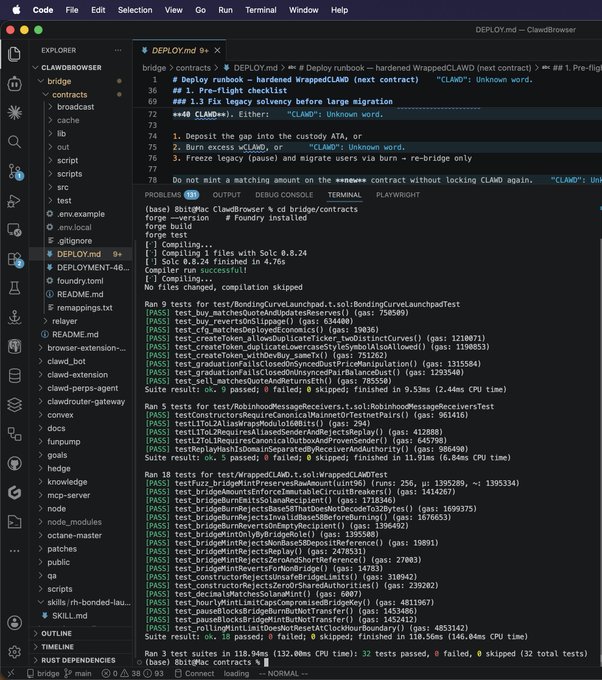Expand the test folder under contracts
The image size is (602, 680).
coord(64,201)
